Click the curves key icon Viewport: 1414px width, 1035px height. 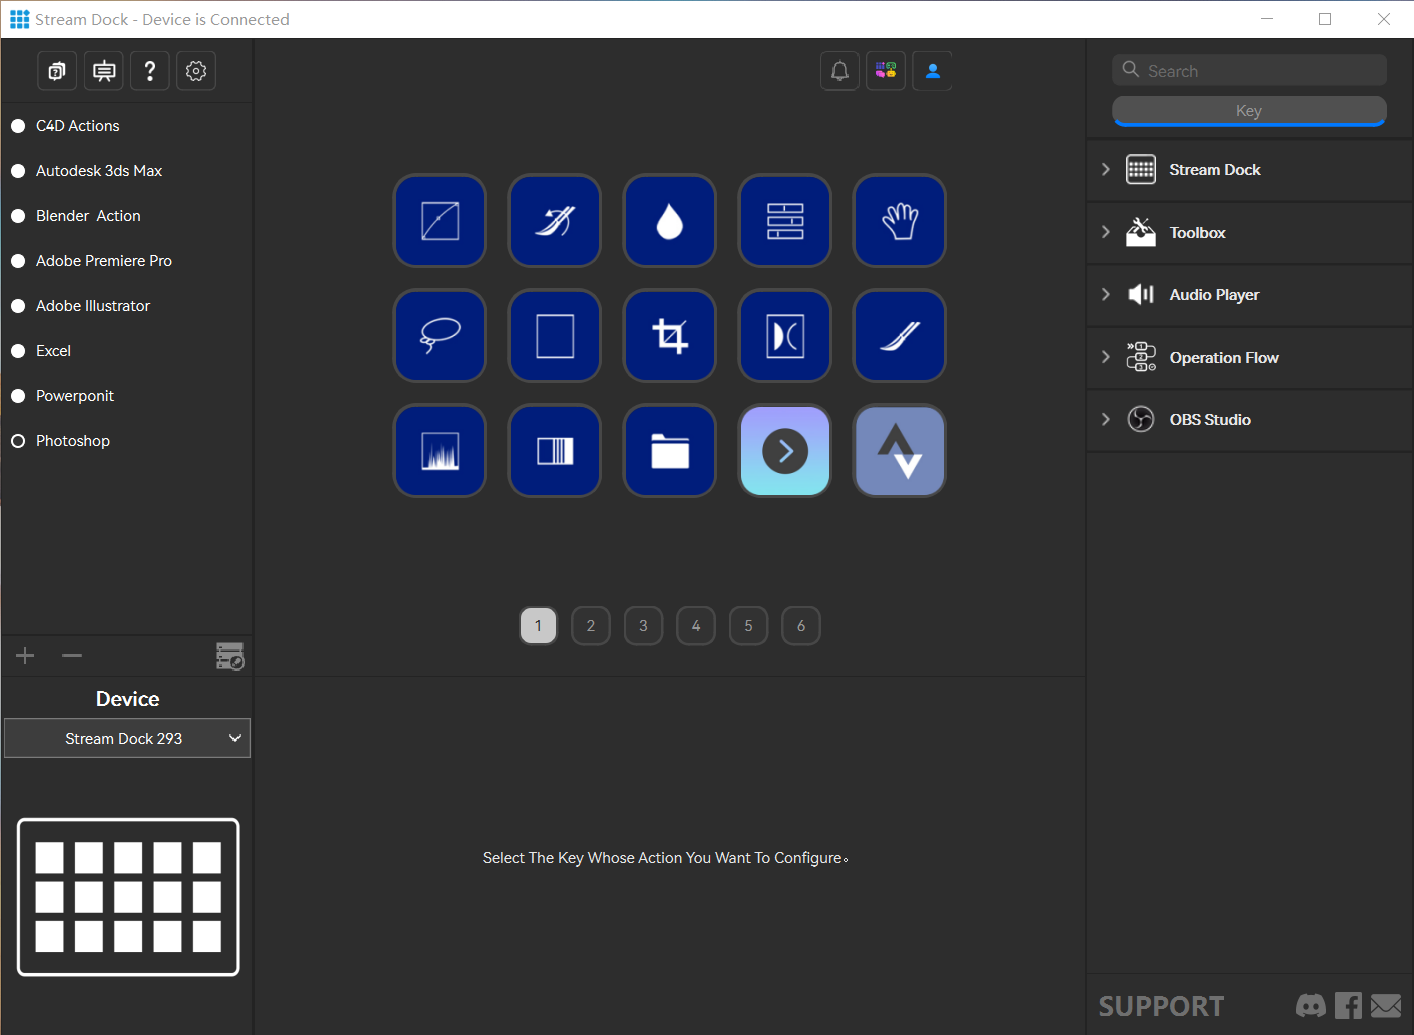click(x=440, y=221)
